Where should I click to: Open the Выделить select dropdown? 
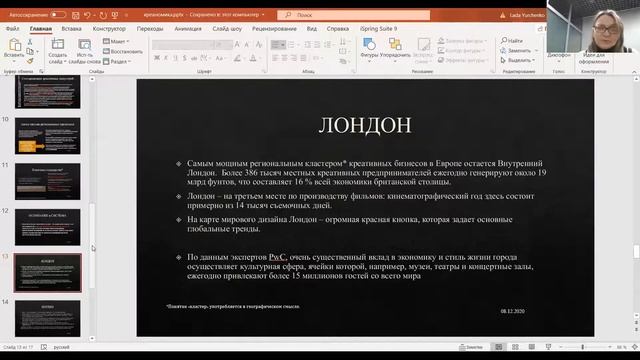coord(518,60)
